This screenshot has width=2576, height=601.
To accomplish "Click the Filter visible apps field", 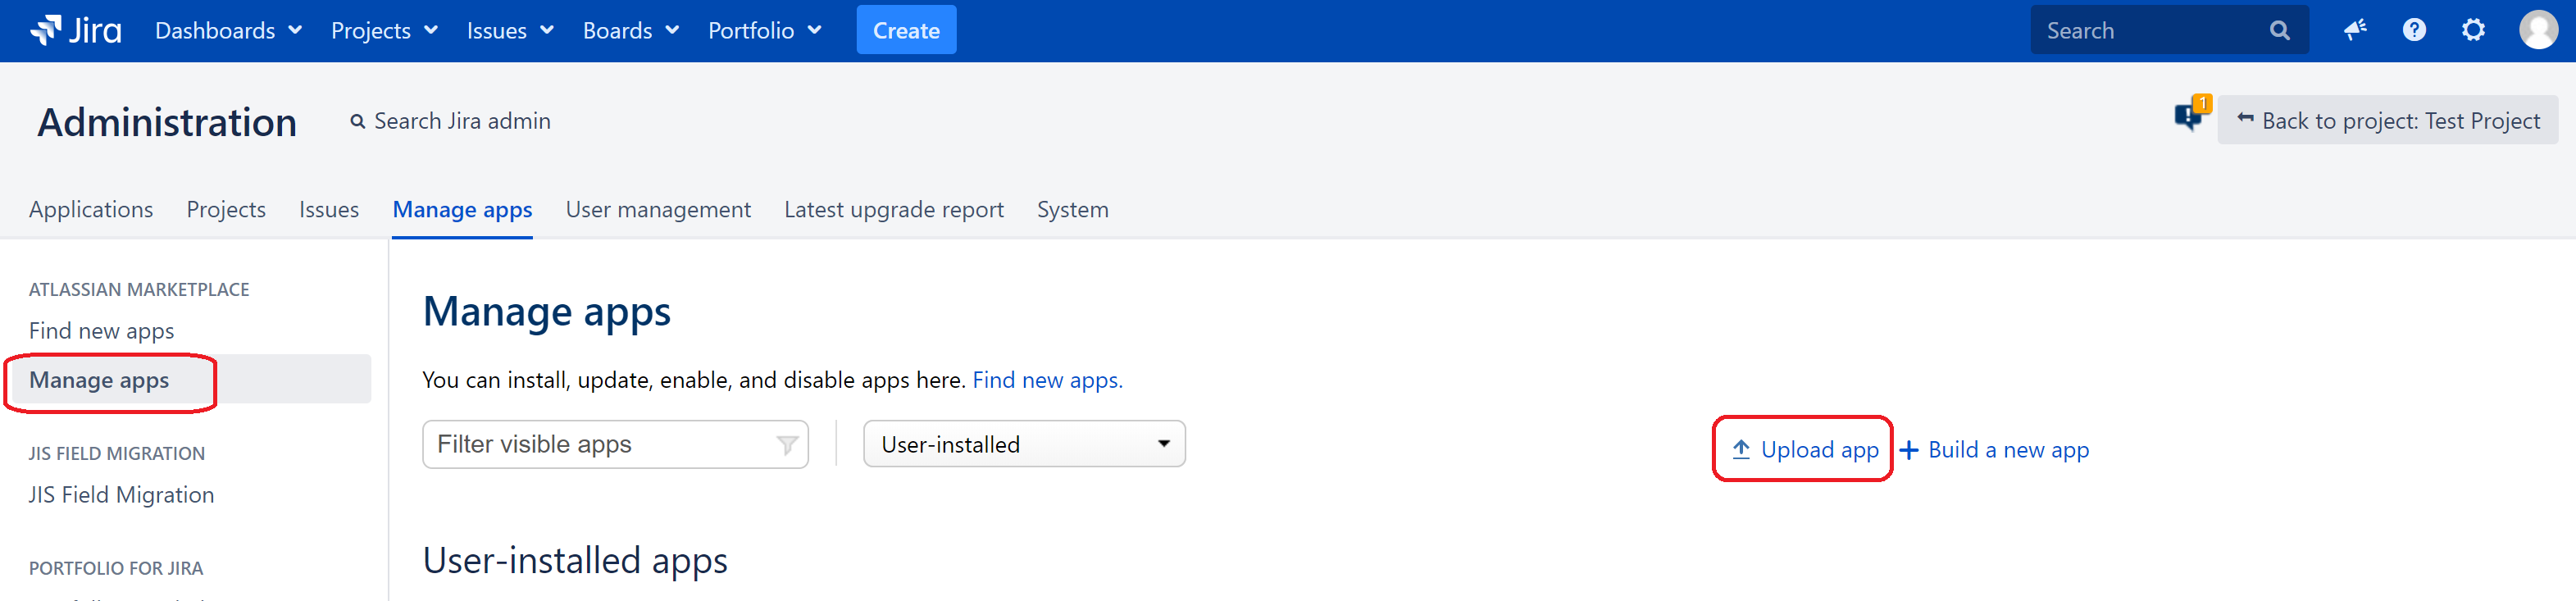I will tap(602, 444).
